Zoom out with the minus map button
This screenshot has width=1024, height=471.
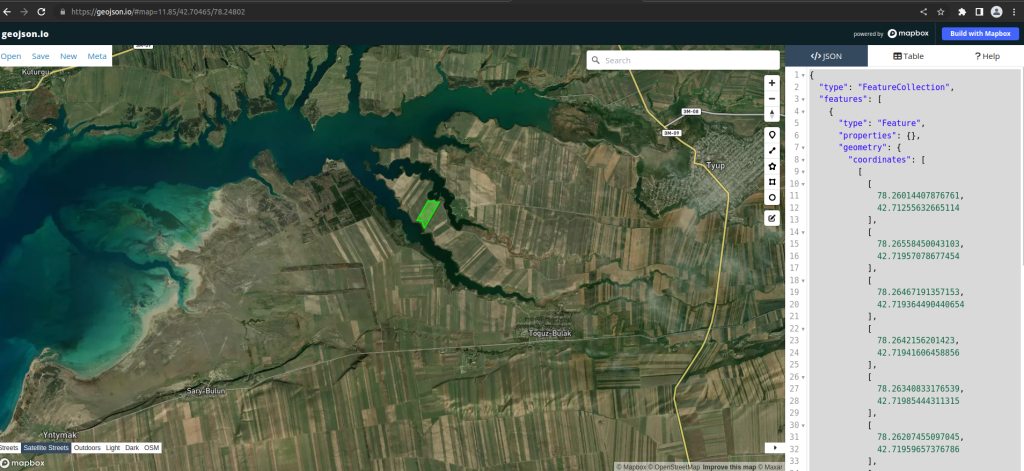point(772,99)
